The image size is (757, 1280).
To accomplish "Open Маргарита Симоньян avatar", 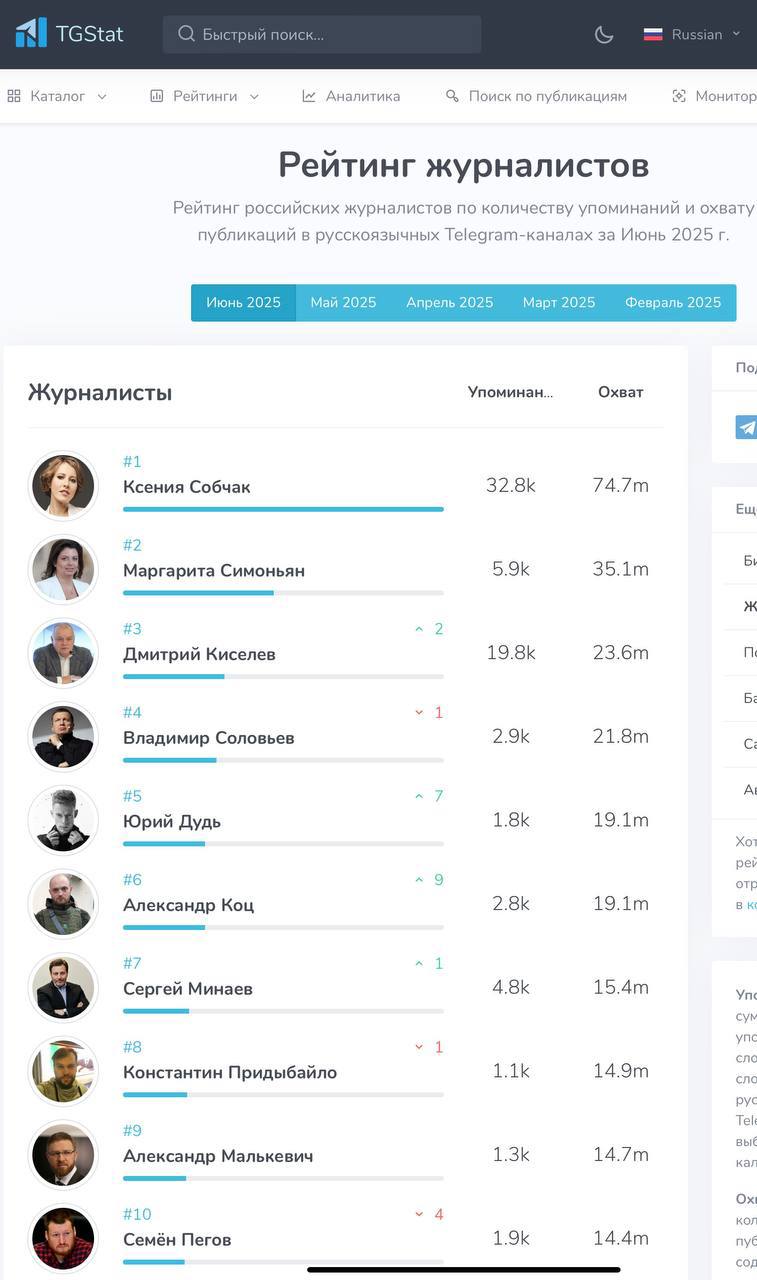I will click(x=63, y=569).
